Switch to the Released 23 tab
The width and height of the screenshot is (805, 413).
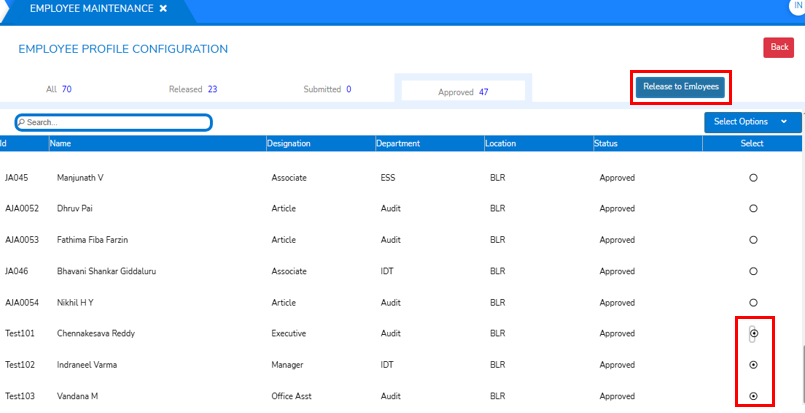193,89
